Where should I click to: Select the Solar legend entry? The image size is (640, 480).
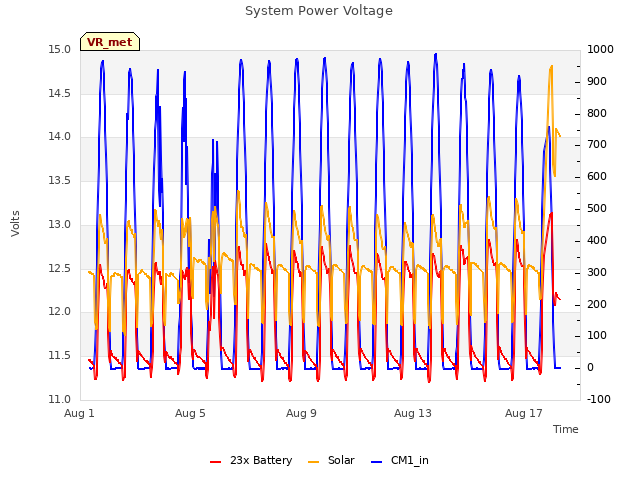point(331,460)
